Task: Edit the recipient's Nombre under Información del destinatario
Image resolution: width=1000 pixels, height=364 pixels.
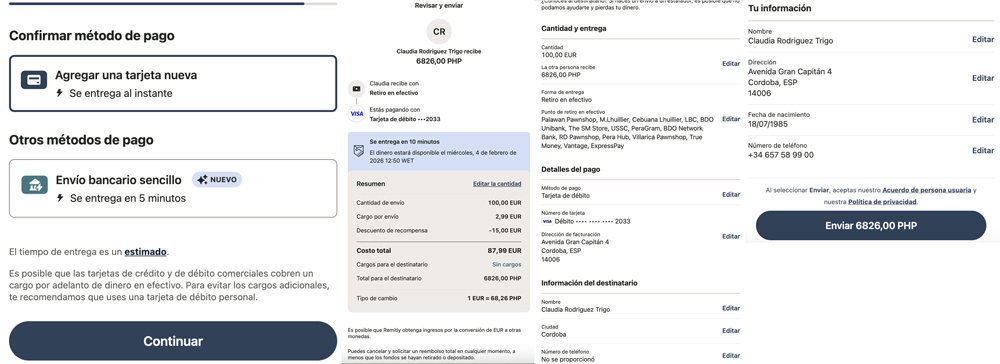Action: (731, 308)
